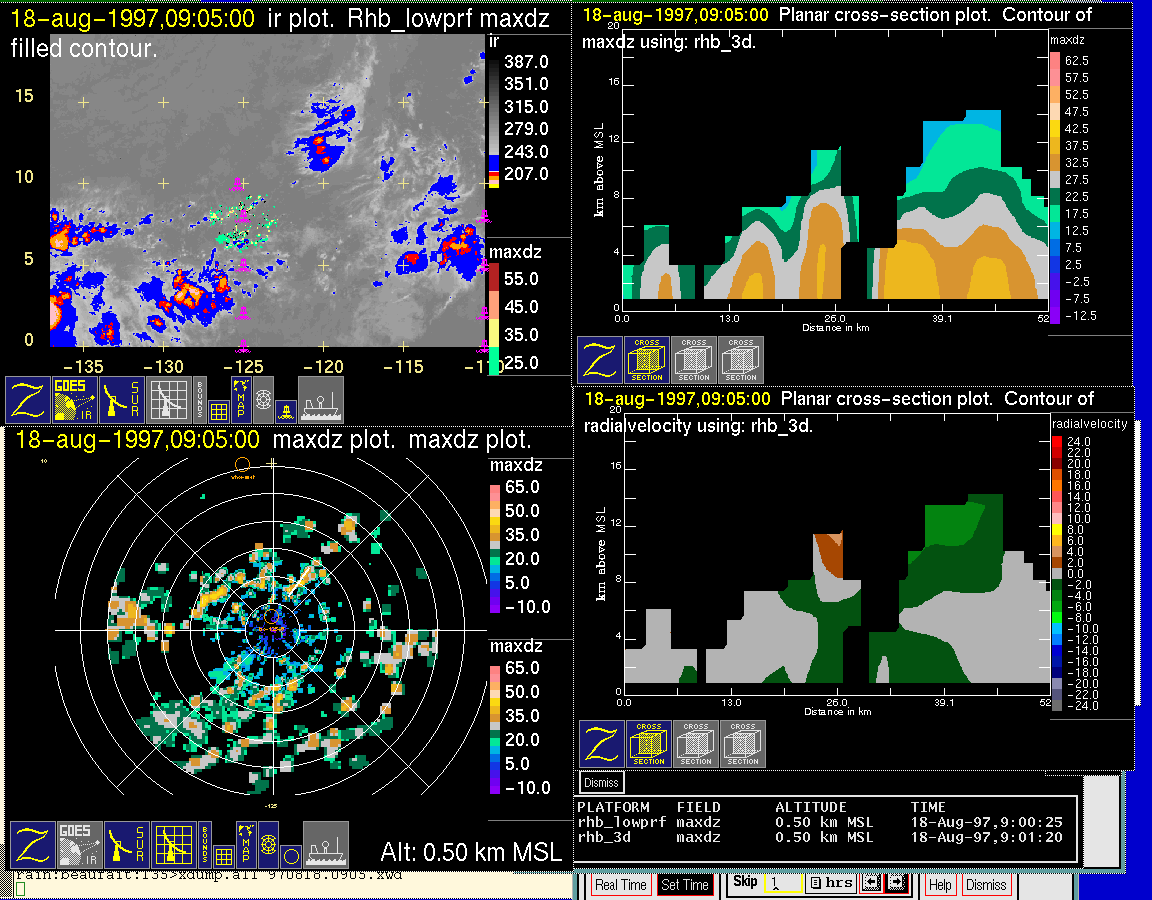Viewport: 1152px width, 900px height.
Task: Step time forward with the right arrow
Action: tap(896, 884)
